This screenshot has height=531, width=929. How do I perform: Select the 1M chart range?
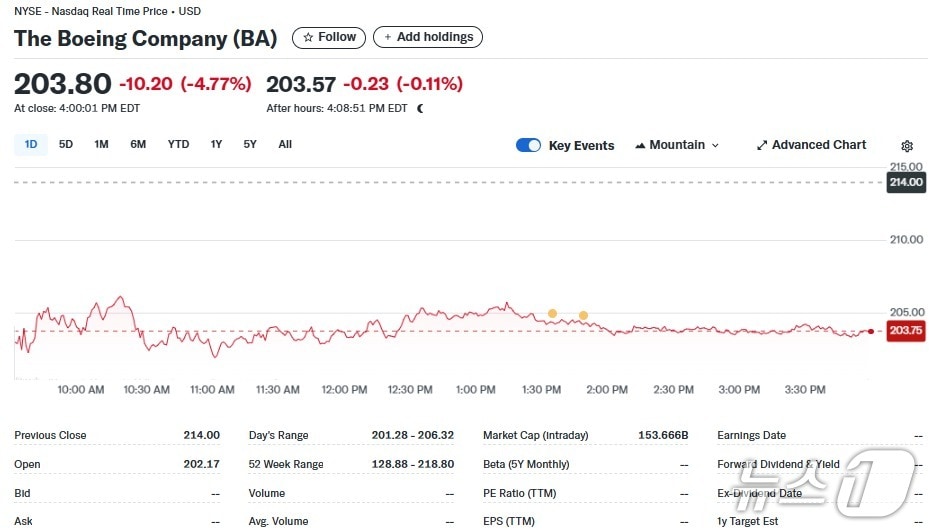point(101,144)
